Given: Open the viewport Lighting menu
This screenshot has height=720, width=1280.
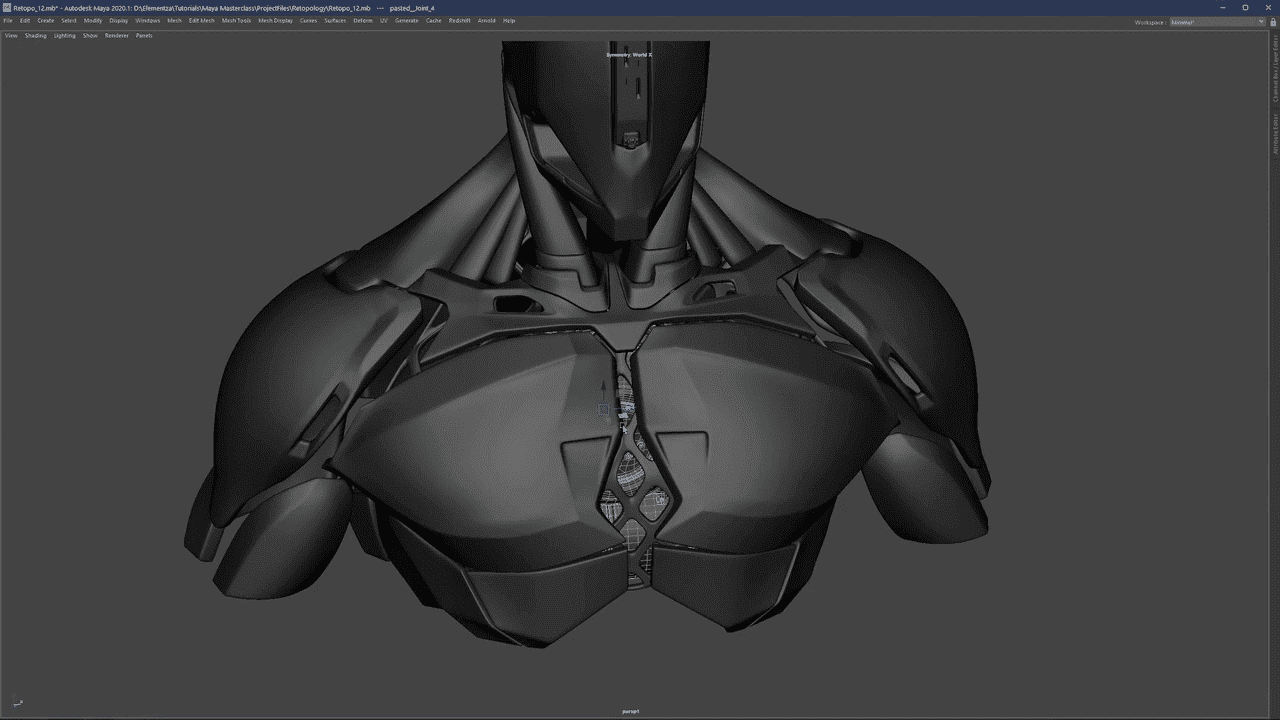Looking at the screenshot, I should 64,35.
